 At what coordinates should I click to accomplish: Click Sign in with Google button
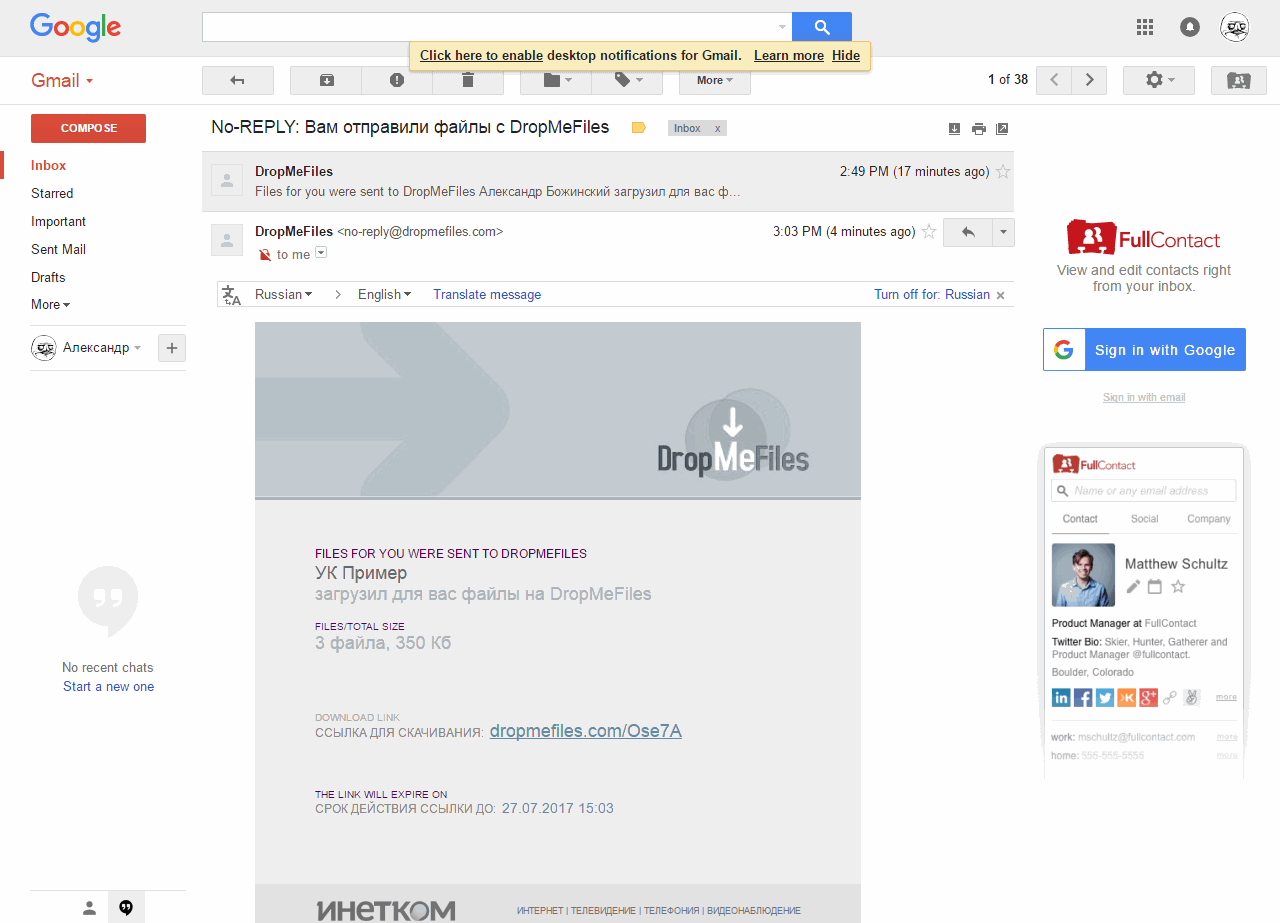pyautogui.click(x=1144, y=350)
